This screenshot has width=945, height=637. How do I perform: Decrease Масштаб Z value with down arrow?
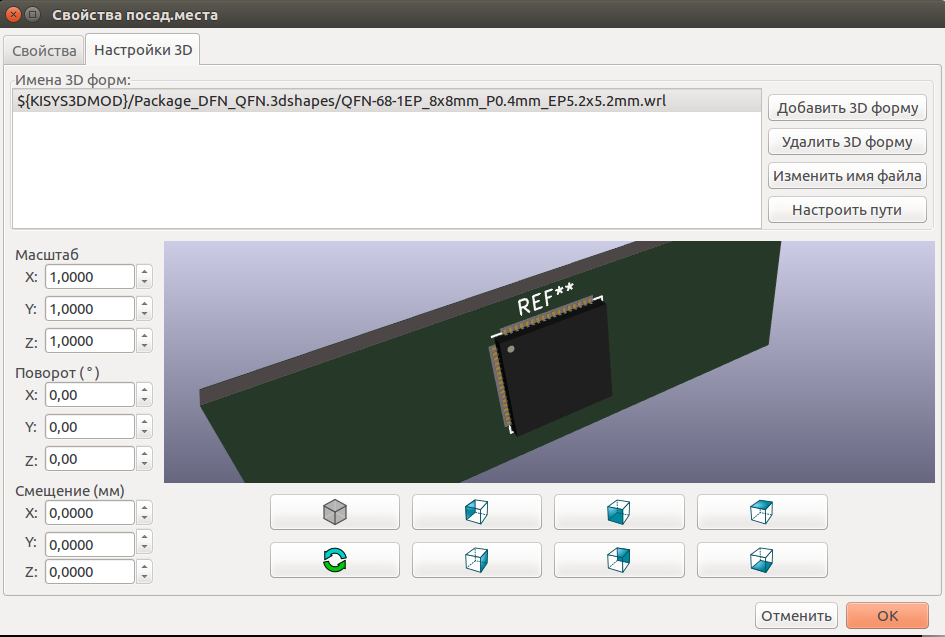[145, 346]
